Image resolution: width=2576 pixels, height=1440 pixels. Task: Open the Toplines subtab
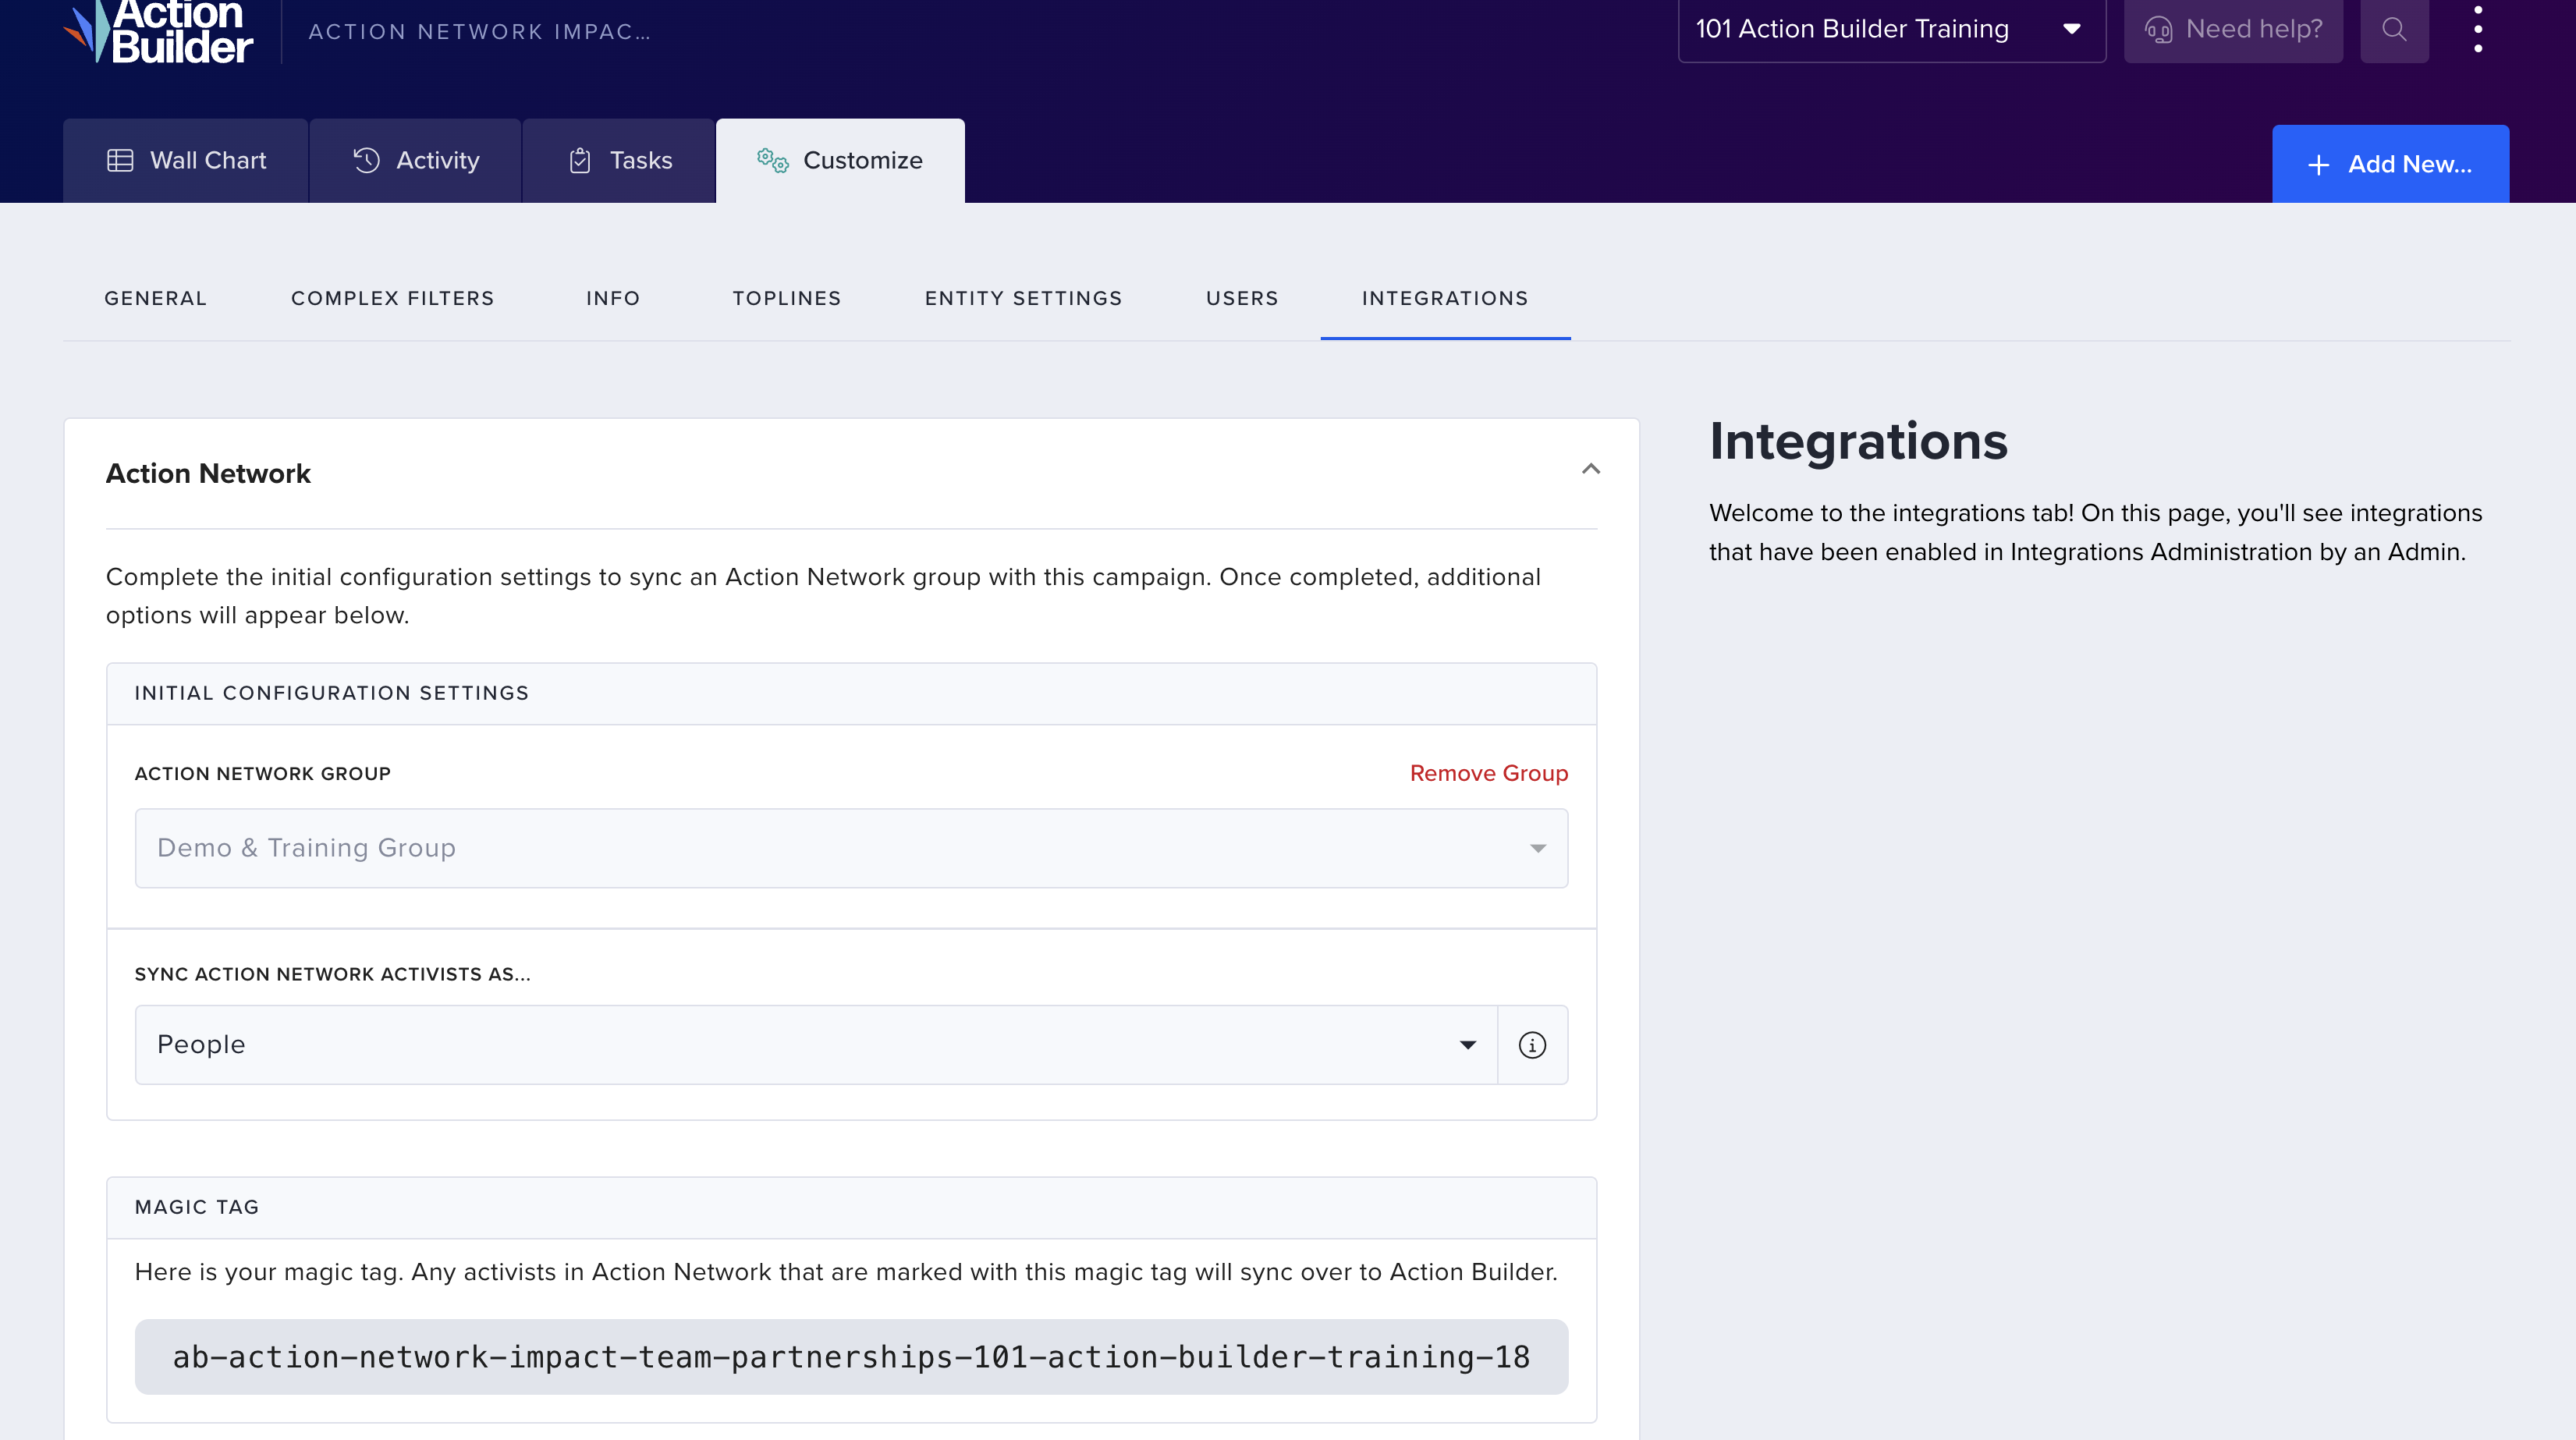pyautogui.click(x=787, y=298)
